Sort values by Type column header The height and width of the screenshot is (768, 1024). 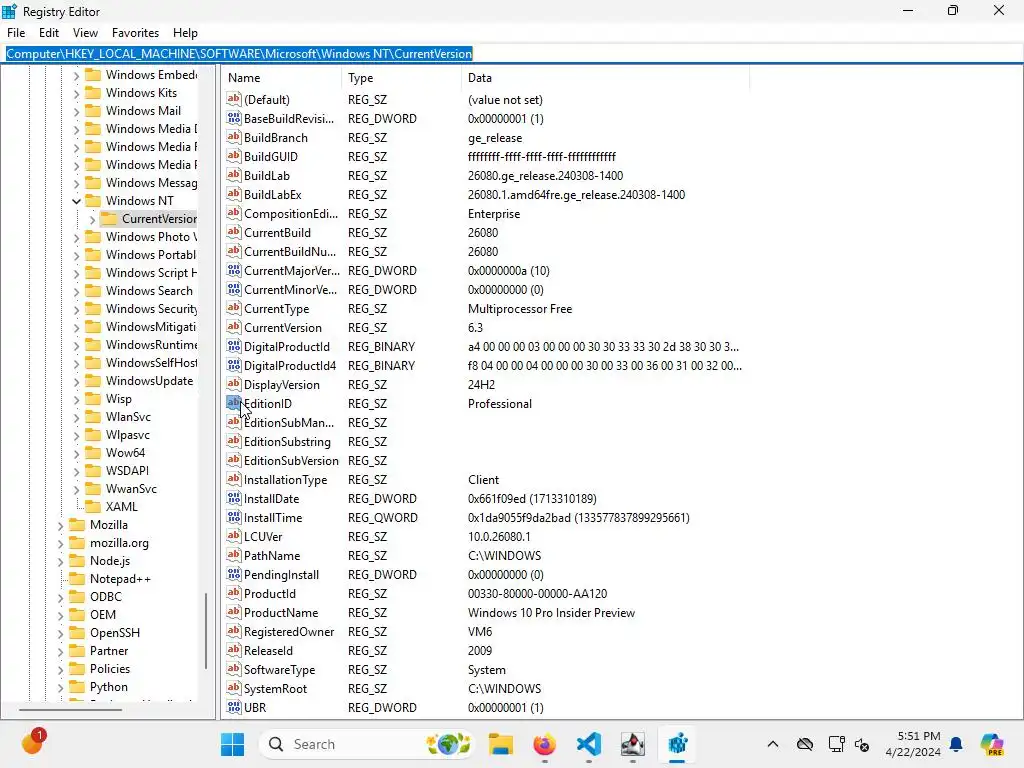(401, 78)
